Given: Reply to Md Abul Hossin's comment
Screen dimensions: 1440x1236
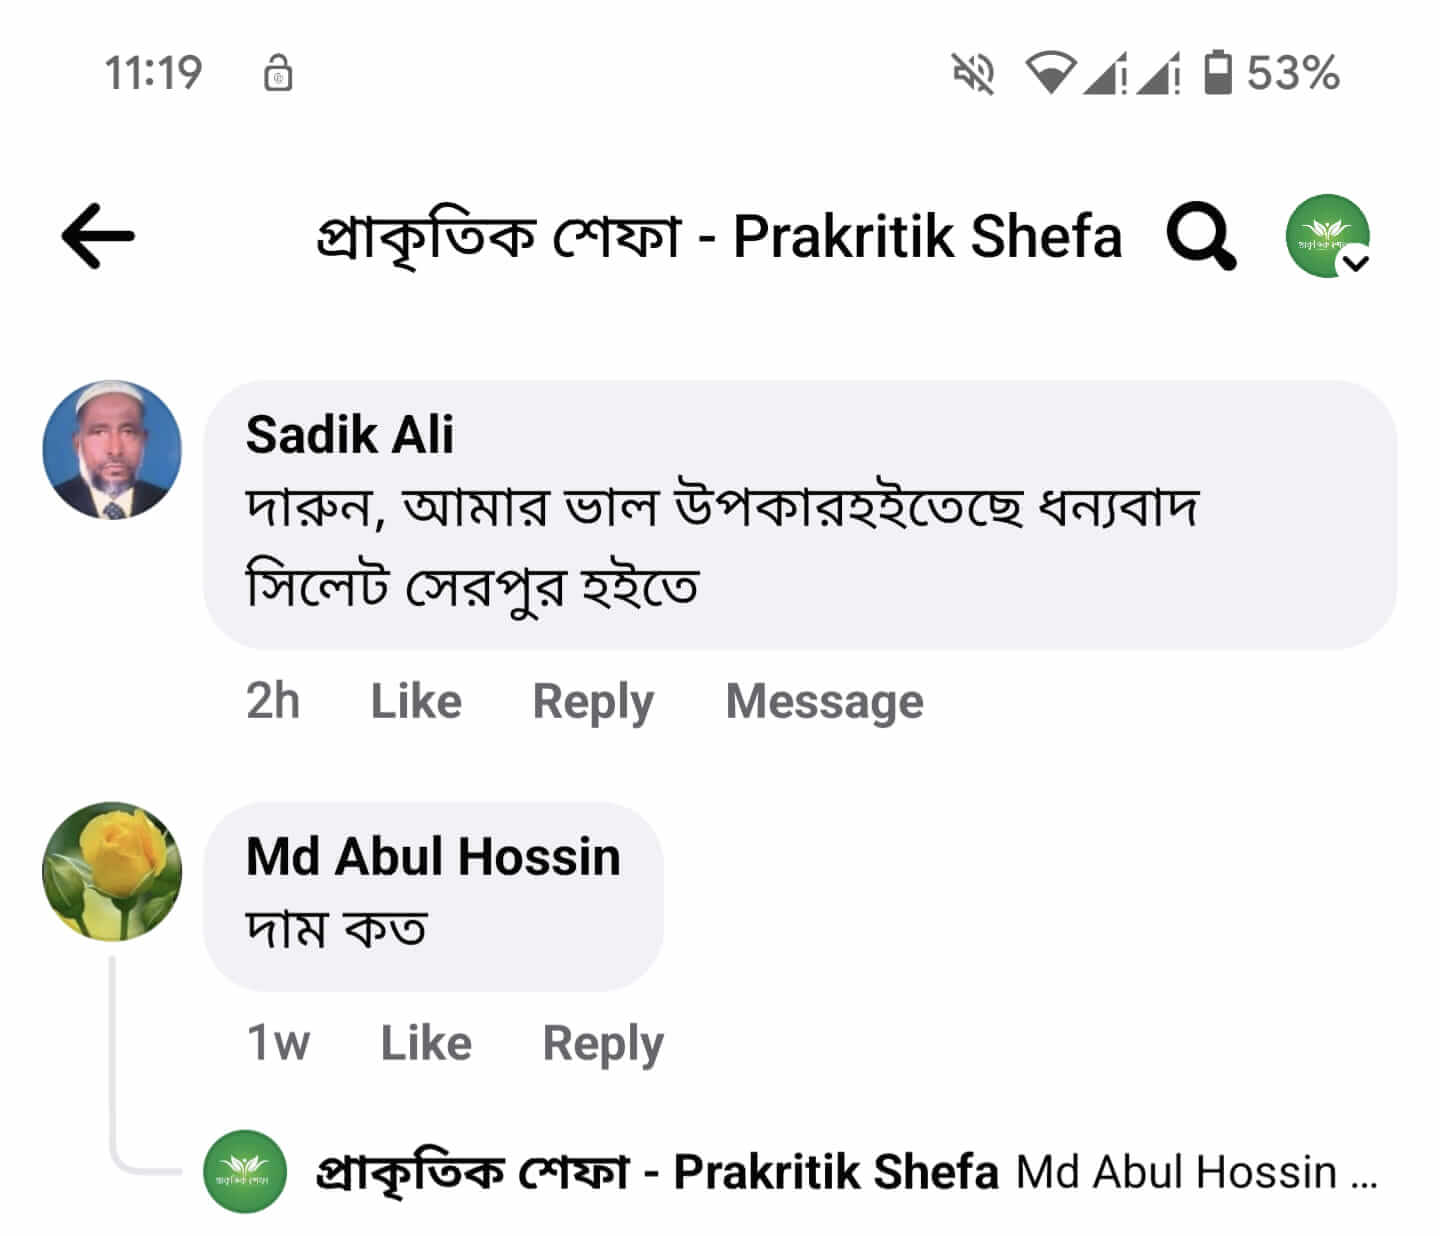Looking at the screenshot, I should click(x=603, y=1043).
